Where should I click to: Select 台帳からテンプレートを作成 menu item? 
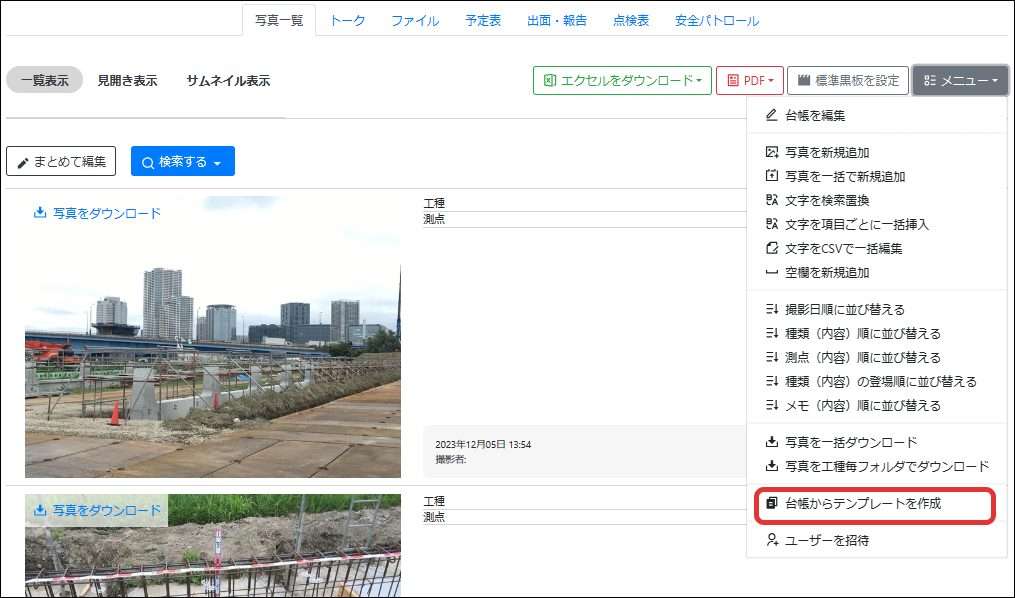[x=863, y=503]
